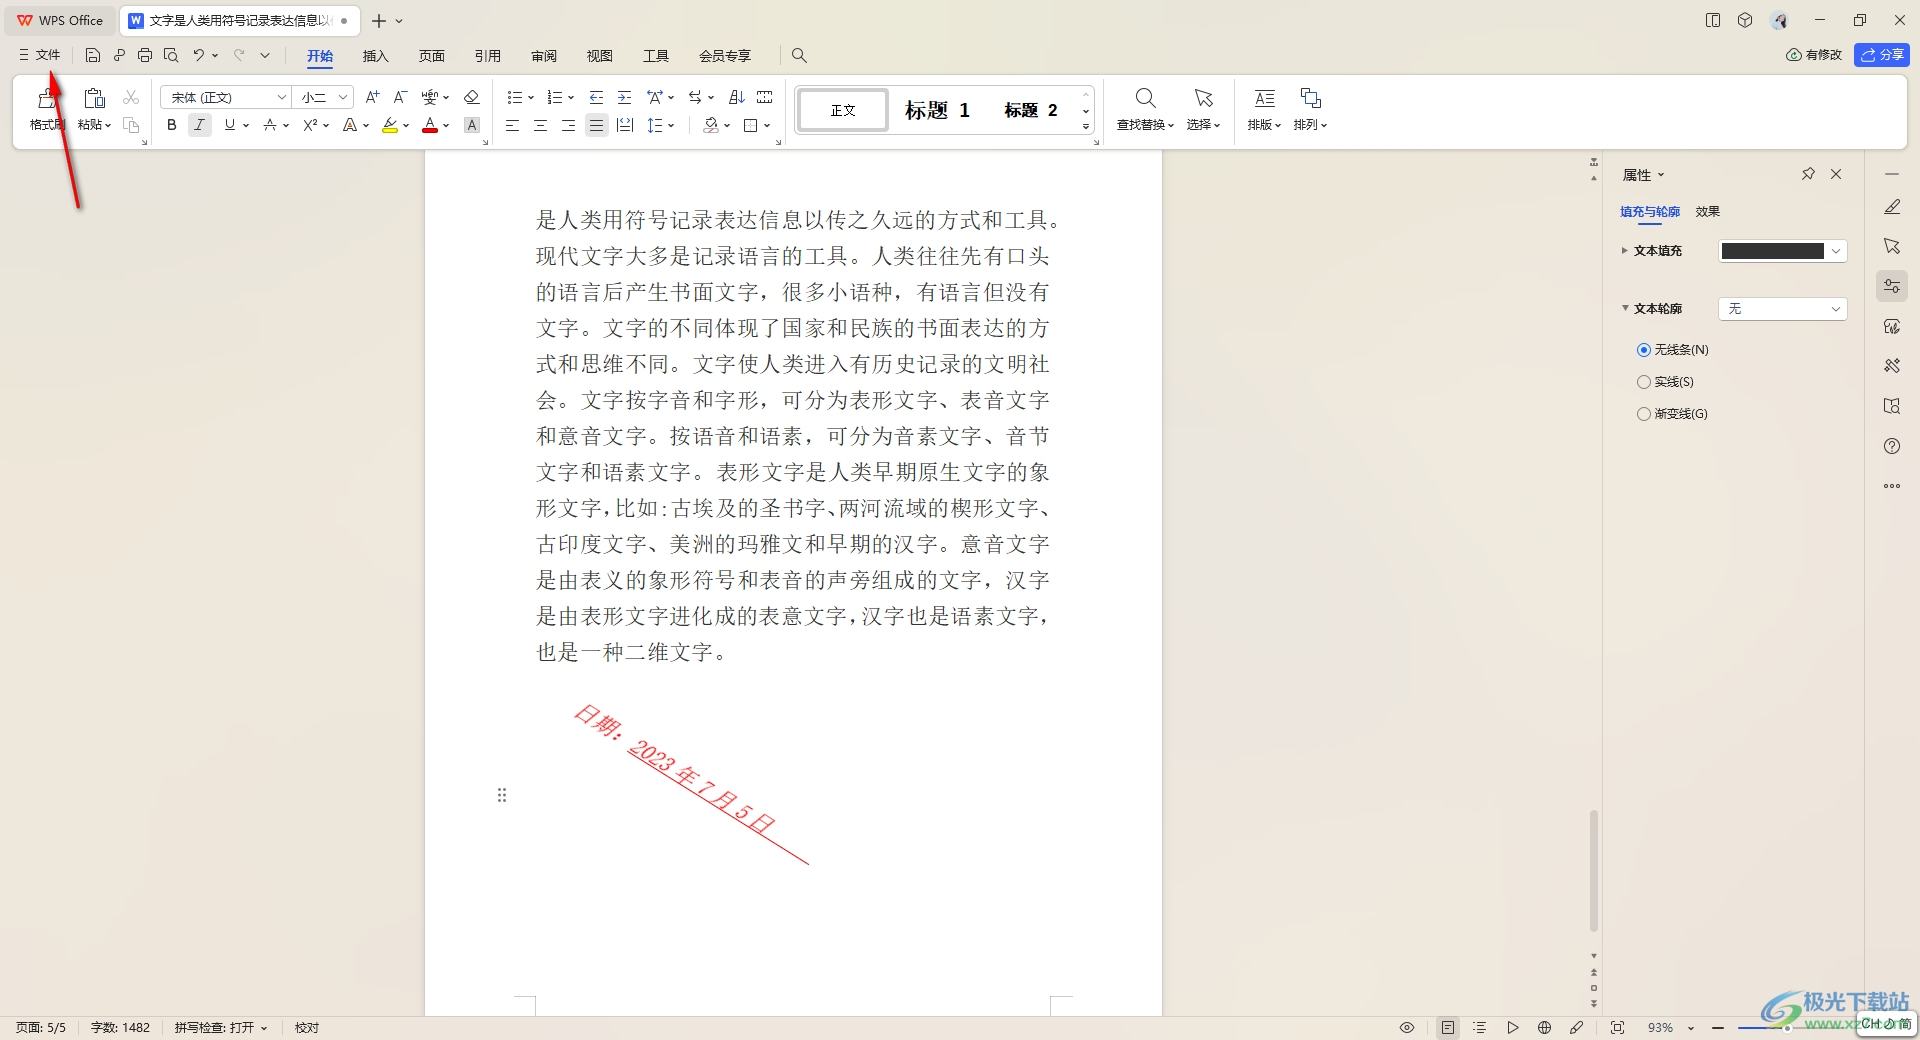Click the selection pane arrow icon in sidebar
Viewport: 1920px width, 1040px height.
(1892, 246)
